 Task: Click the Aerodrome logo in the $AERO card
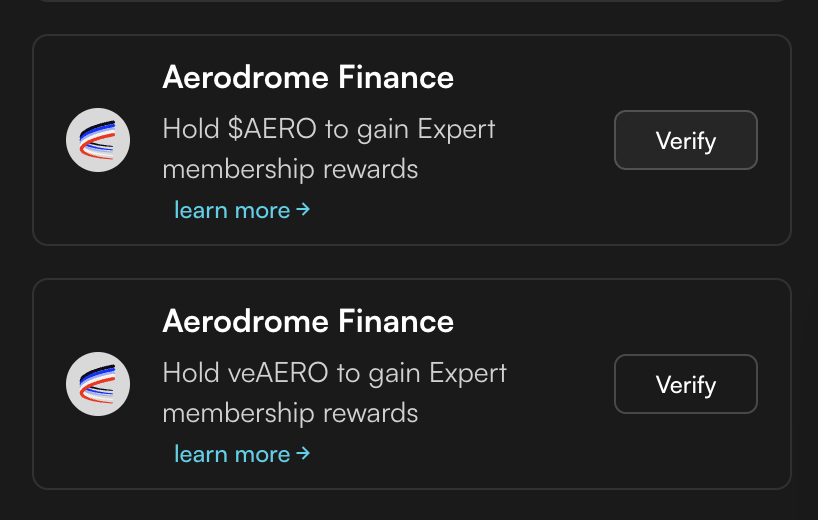click(98, 140)
